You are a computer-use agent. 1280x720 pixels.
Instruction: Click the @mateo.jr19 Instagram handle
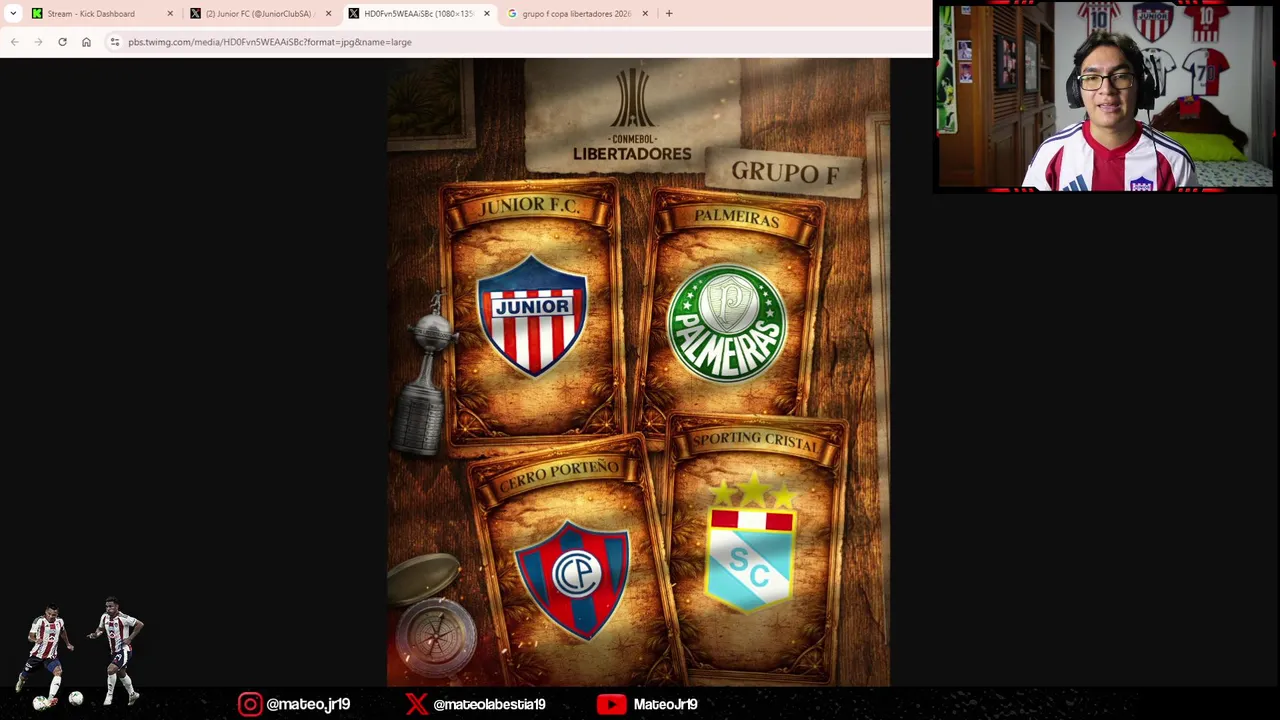pyautogui.click(x=308, y=704)
